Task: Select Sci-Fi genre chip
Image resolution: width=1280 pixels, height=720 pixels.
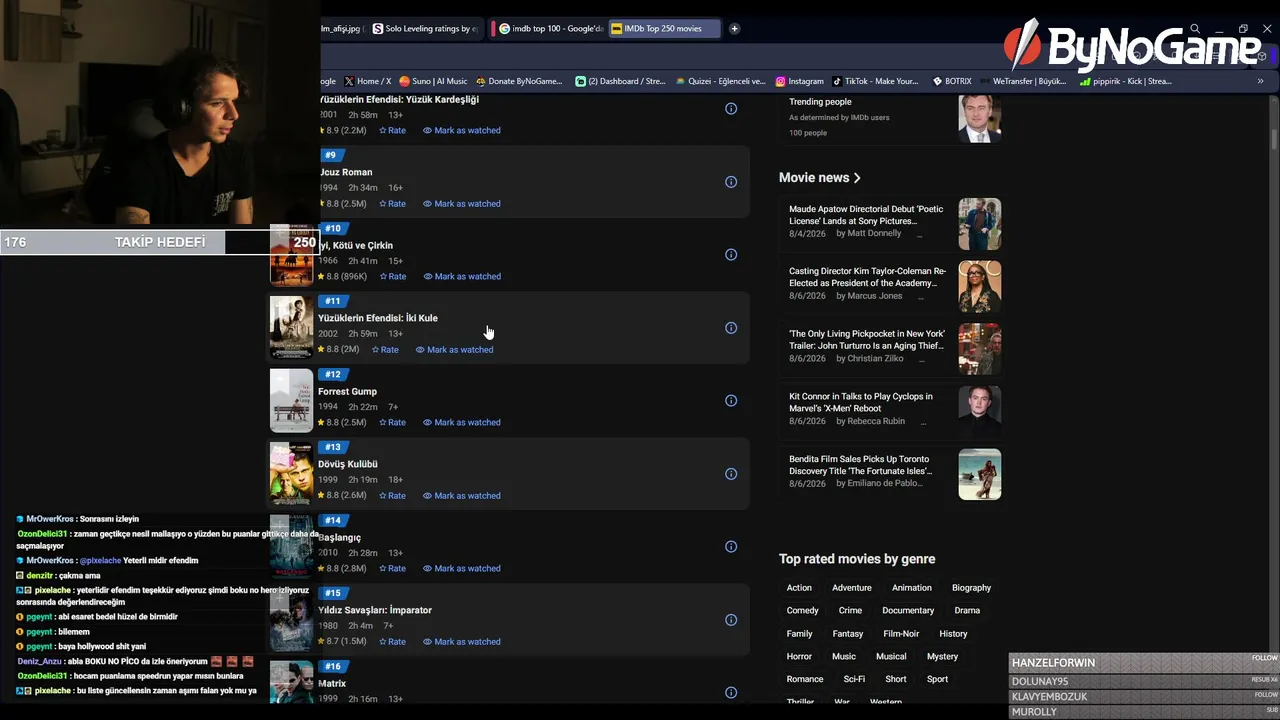Action: [854, 679]
